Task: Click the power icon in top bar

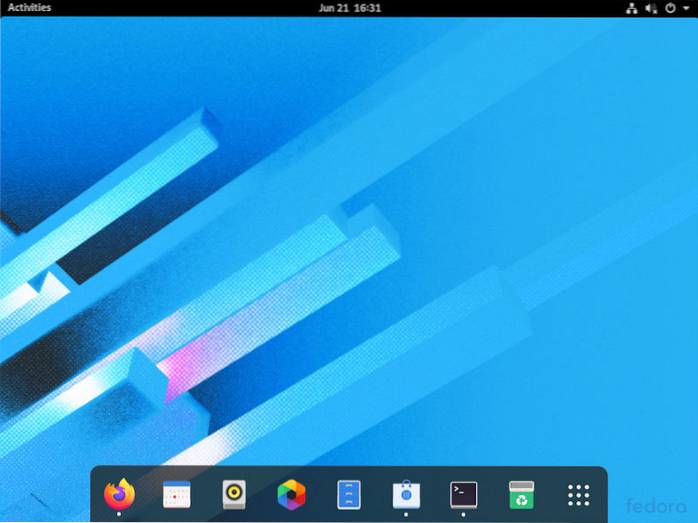Action: coord(670,8)
